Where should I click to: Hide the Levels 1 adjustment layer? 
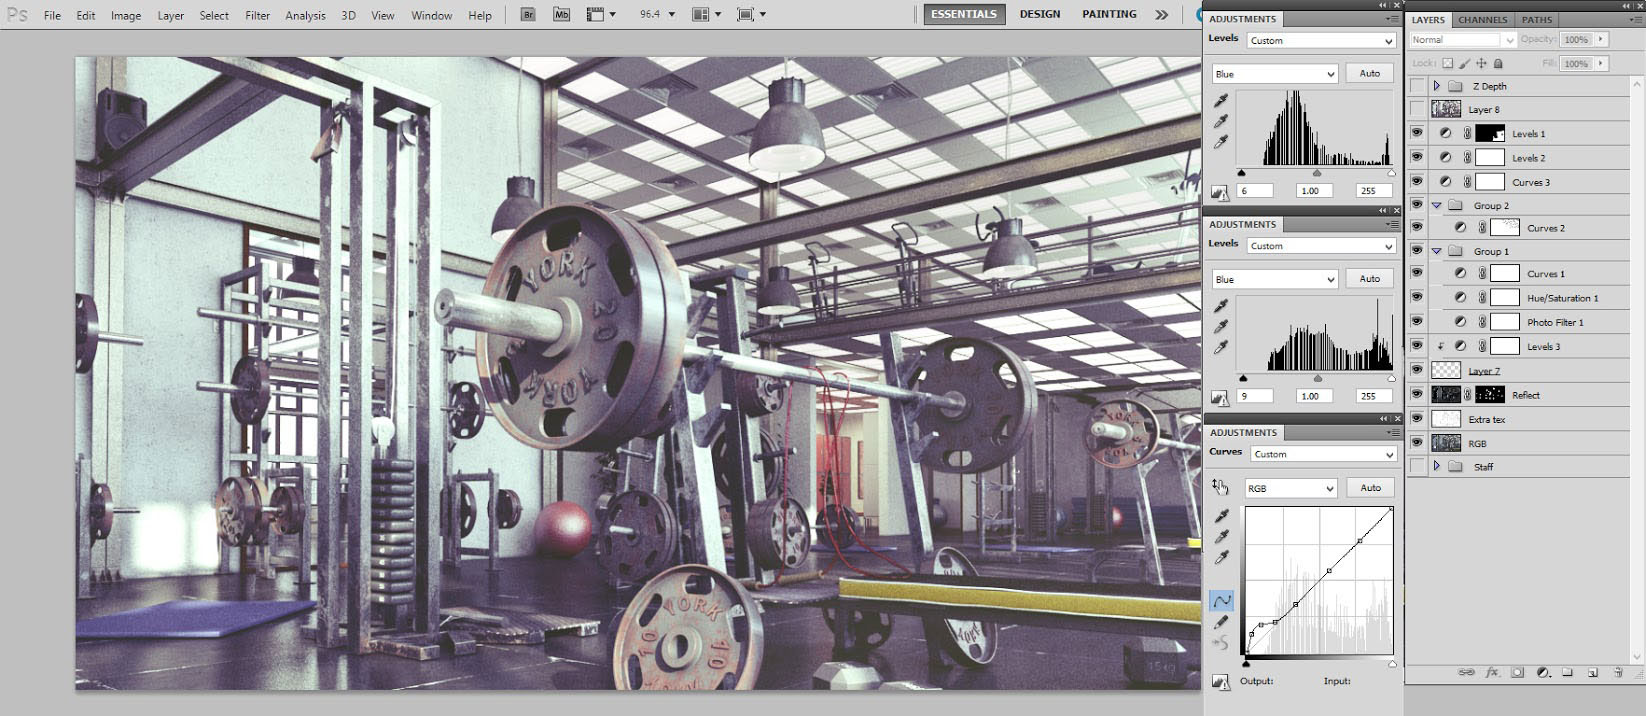(1417, 133)
